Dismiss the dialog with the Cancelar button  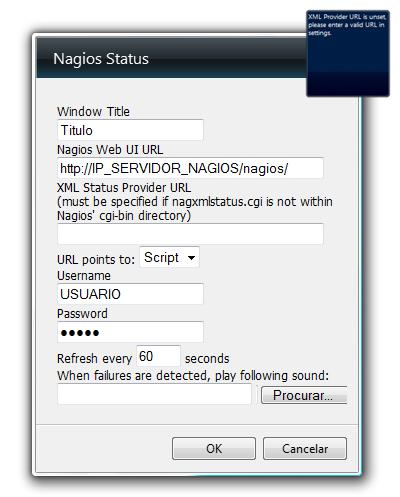point(305,449)
